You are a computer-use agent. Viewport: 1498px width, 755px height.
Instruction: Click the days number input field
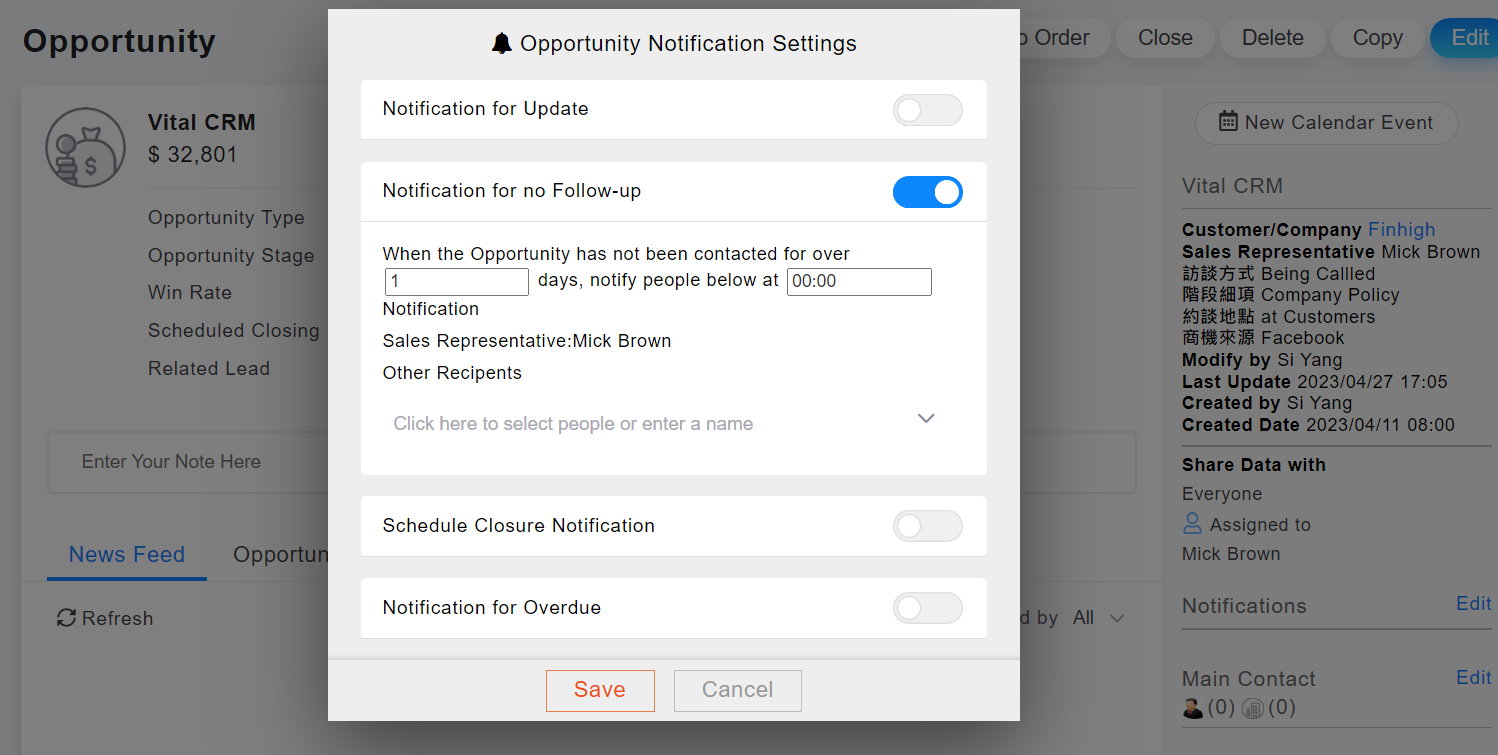pos(456,282)
